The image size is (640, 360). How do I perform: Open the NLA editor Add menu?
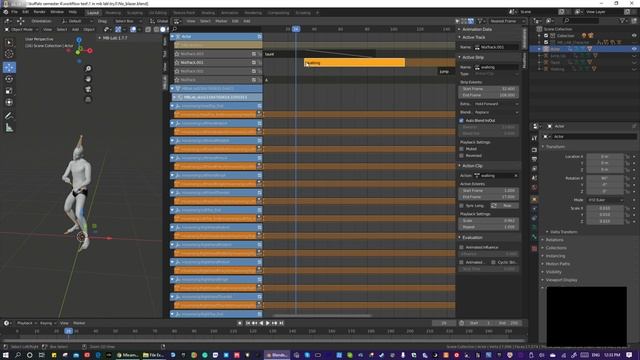tap(247, 21)
